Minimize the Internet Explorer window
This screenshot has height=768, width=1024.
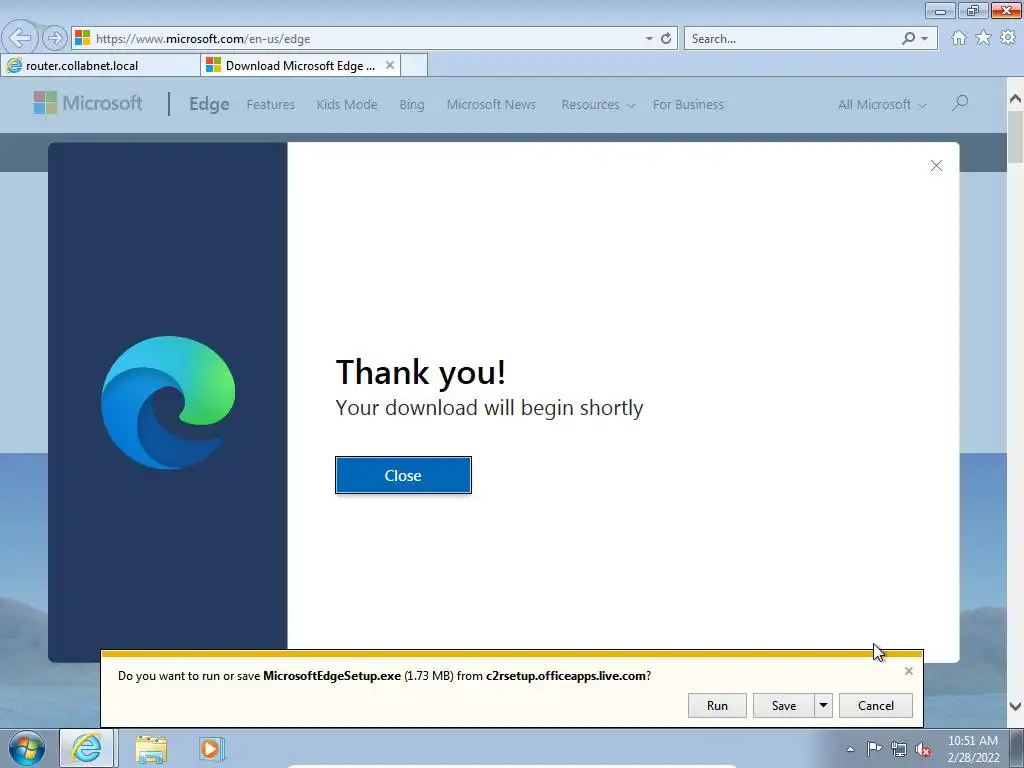point(940,11)
